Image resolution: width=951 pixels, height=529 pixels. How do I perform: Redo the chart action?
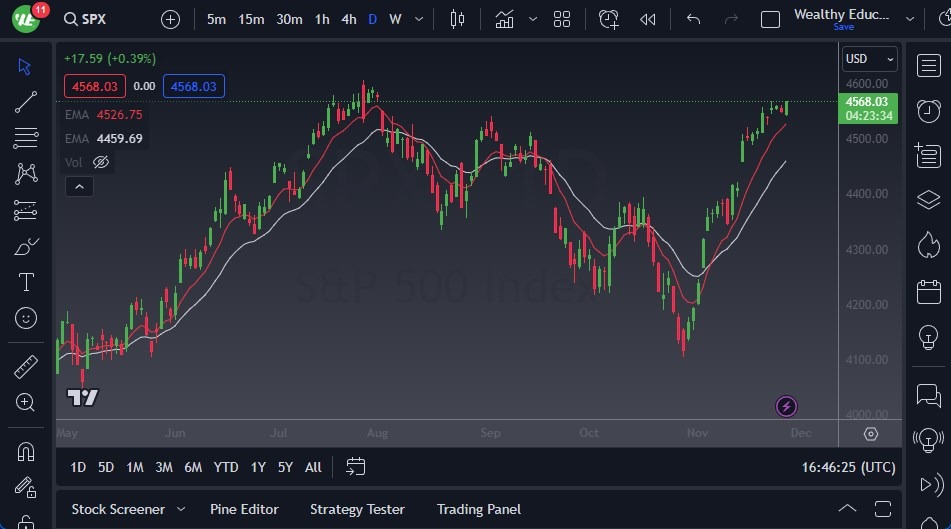tap(731, 19)
